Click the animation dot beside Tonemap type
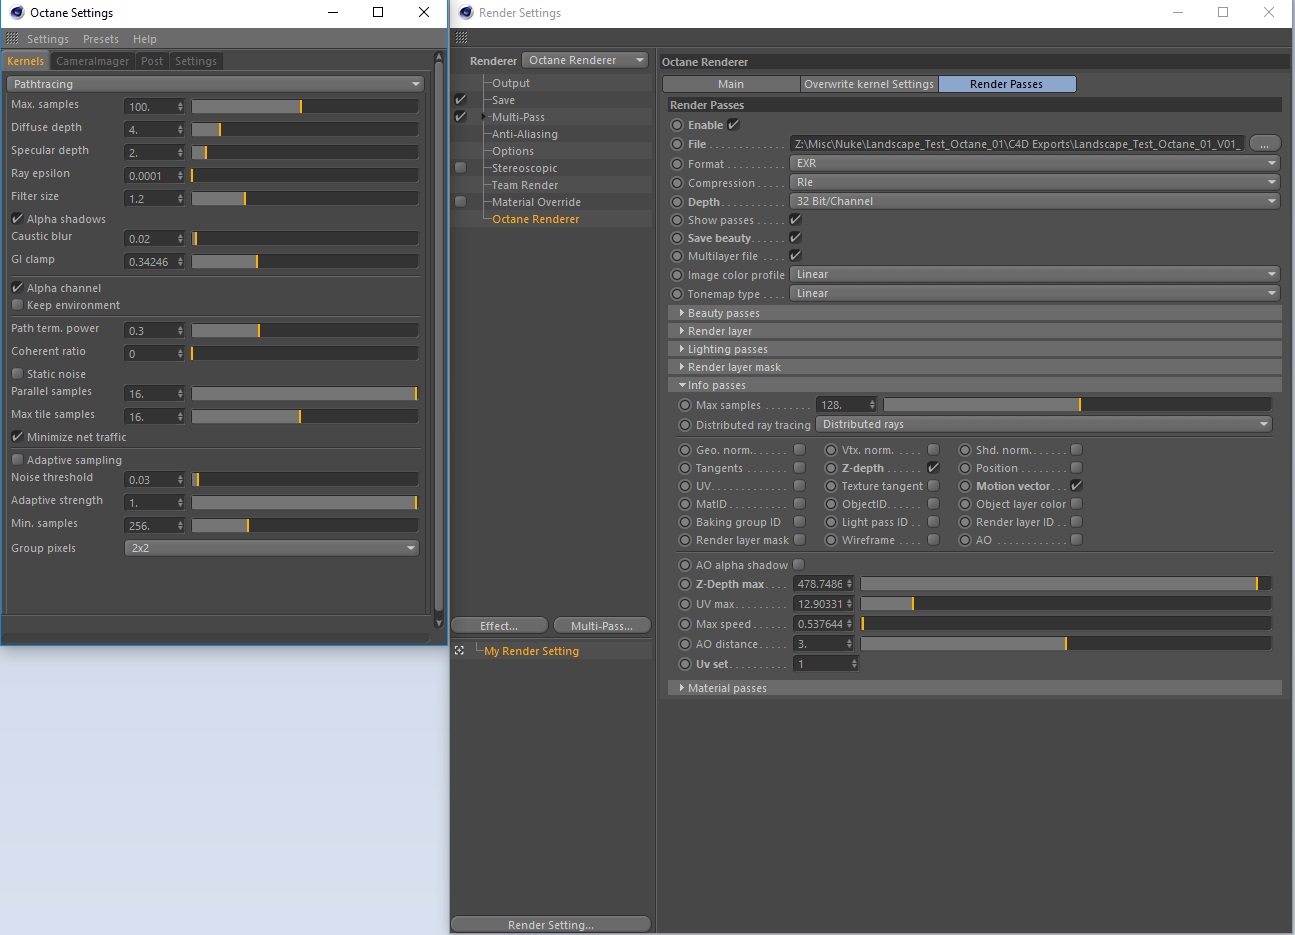This screenshot has width=1295, height=935. point(677,294)
